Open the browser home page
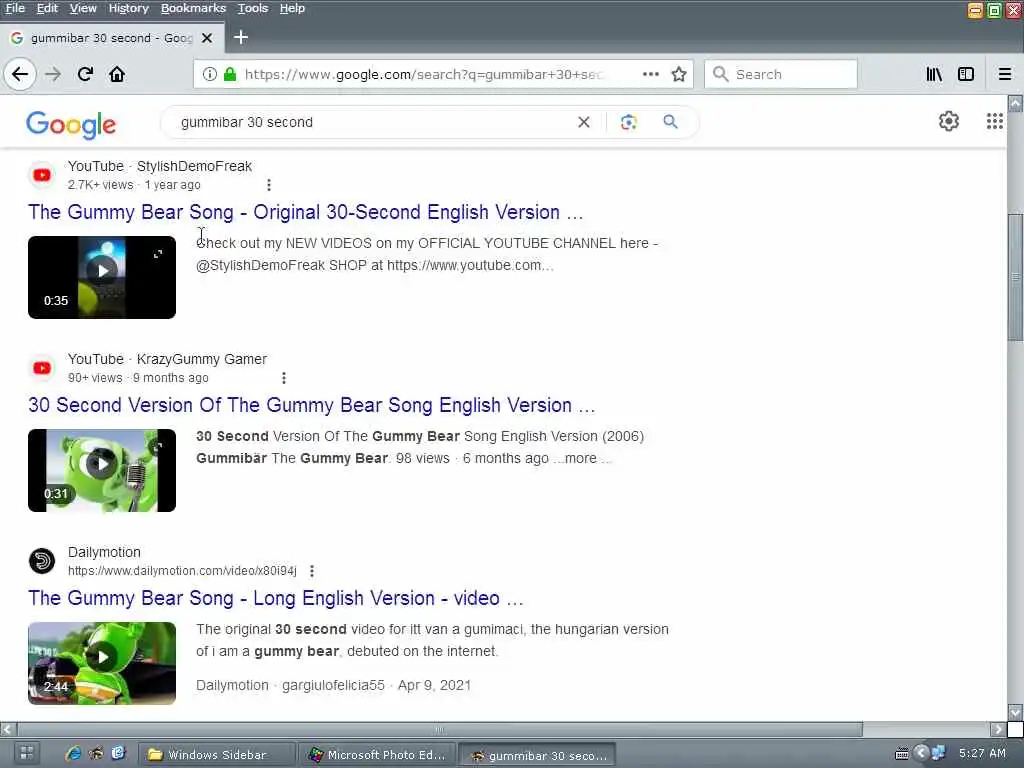Image resolution: width=1024 pixels, height=768 pixels. tap(117, 74)
